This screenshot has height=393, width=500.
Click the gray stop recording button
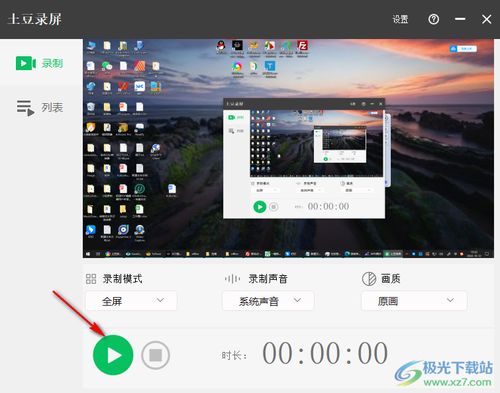click(x=156, y=355)
